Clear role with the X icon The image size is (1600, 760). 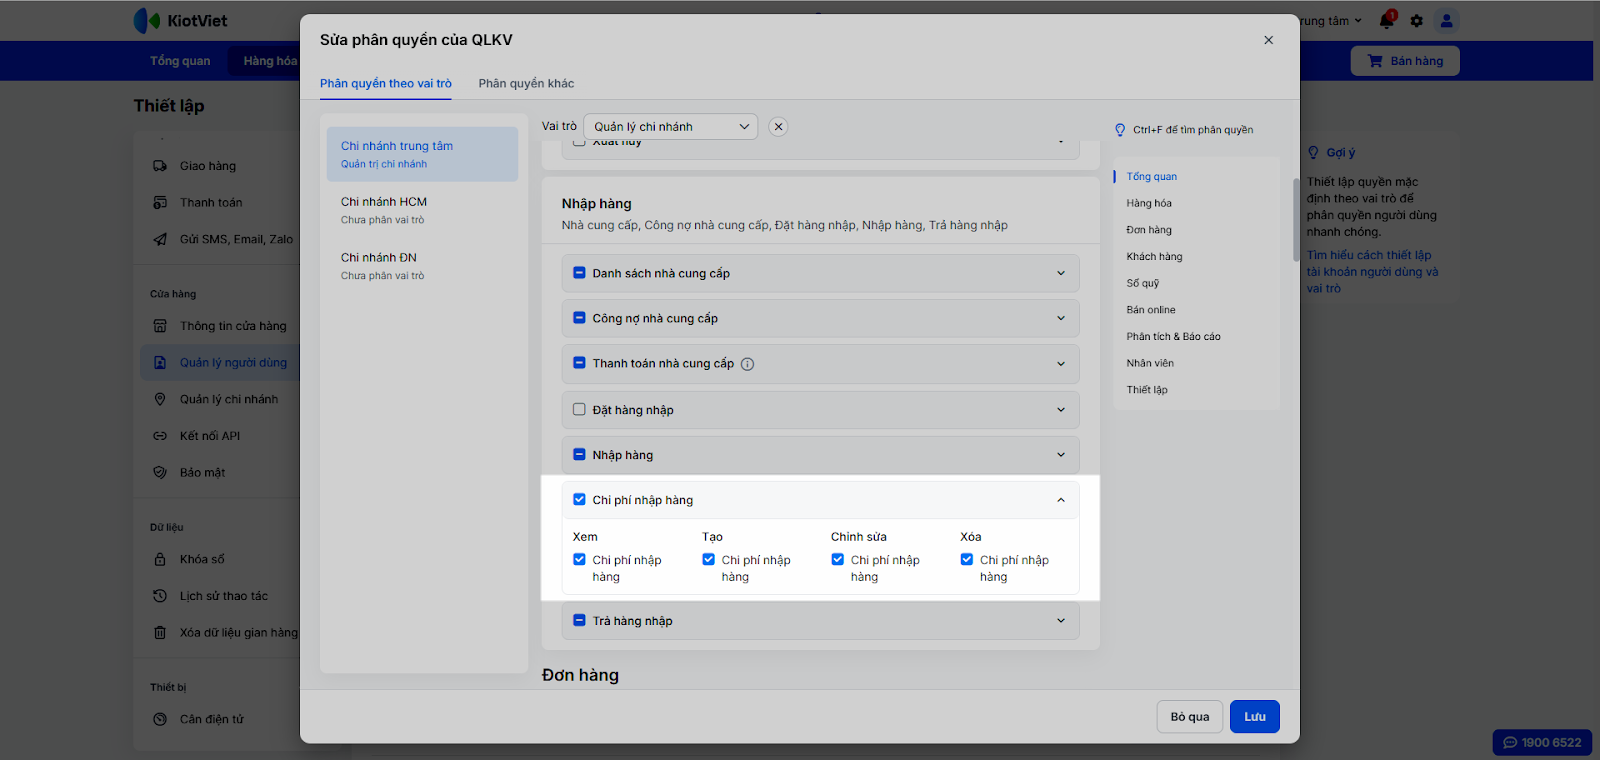pyautogui.click(x=778, y=127)
